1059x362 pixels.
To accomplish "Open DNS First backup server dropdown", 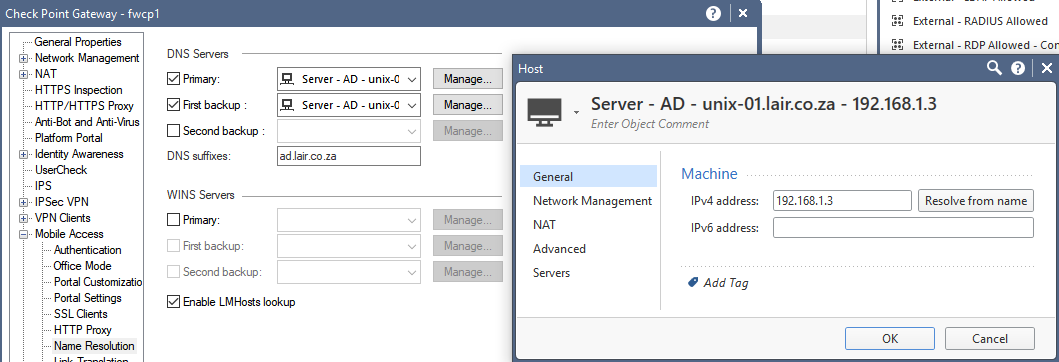I will (412, 105).
